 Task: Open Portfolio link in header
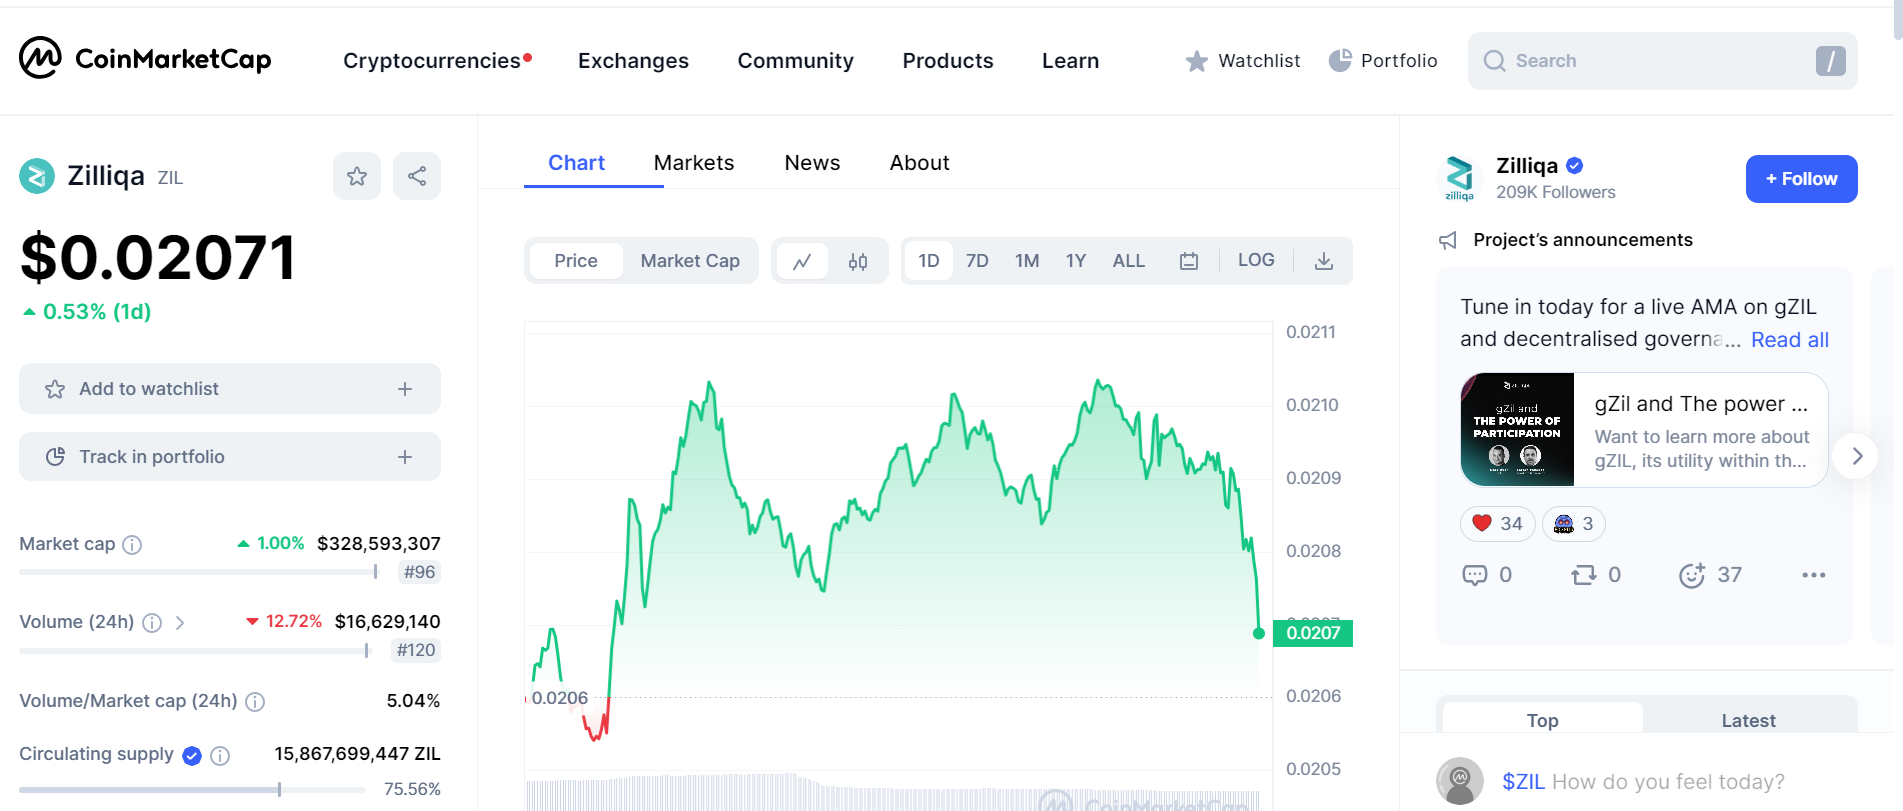(1399, 61)
